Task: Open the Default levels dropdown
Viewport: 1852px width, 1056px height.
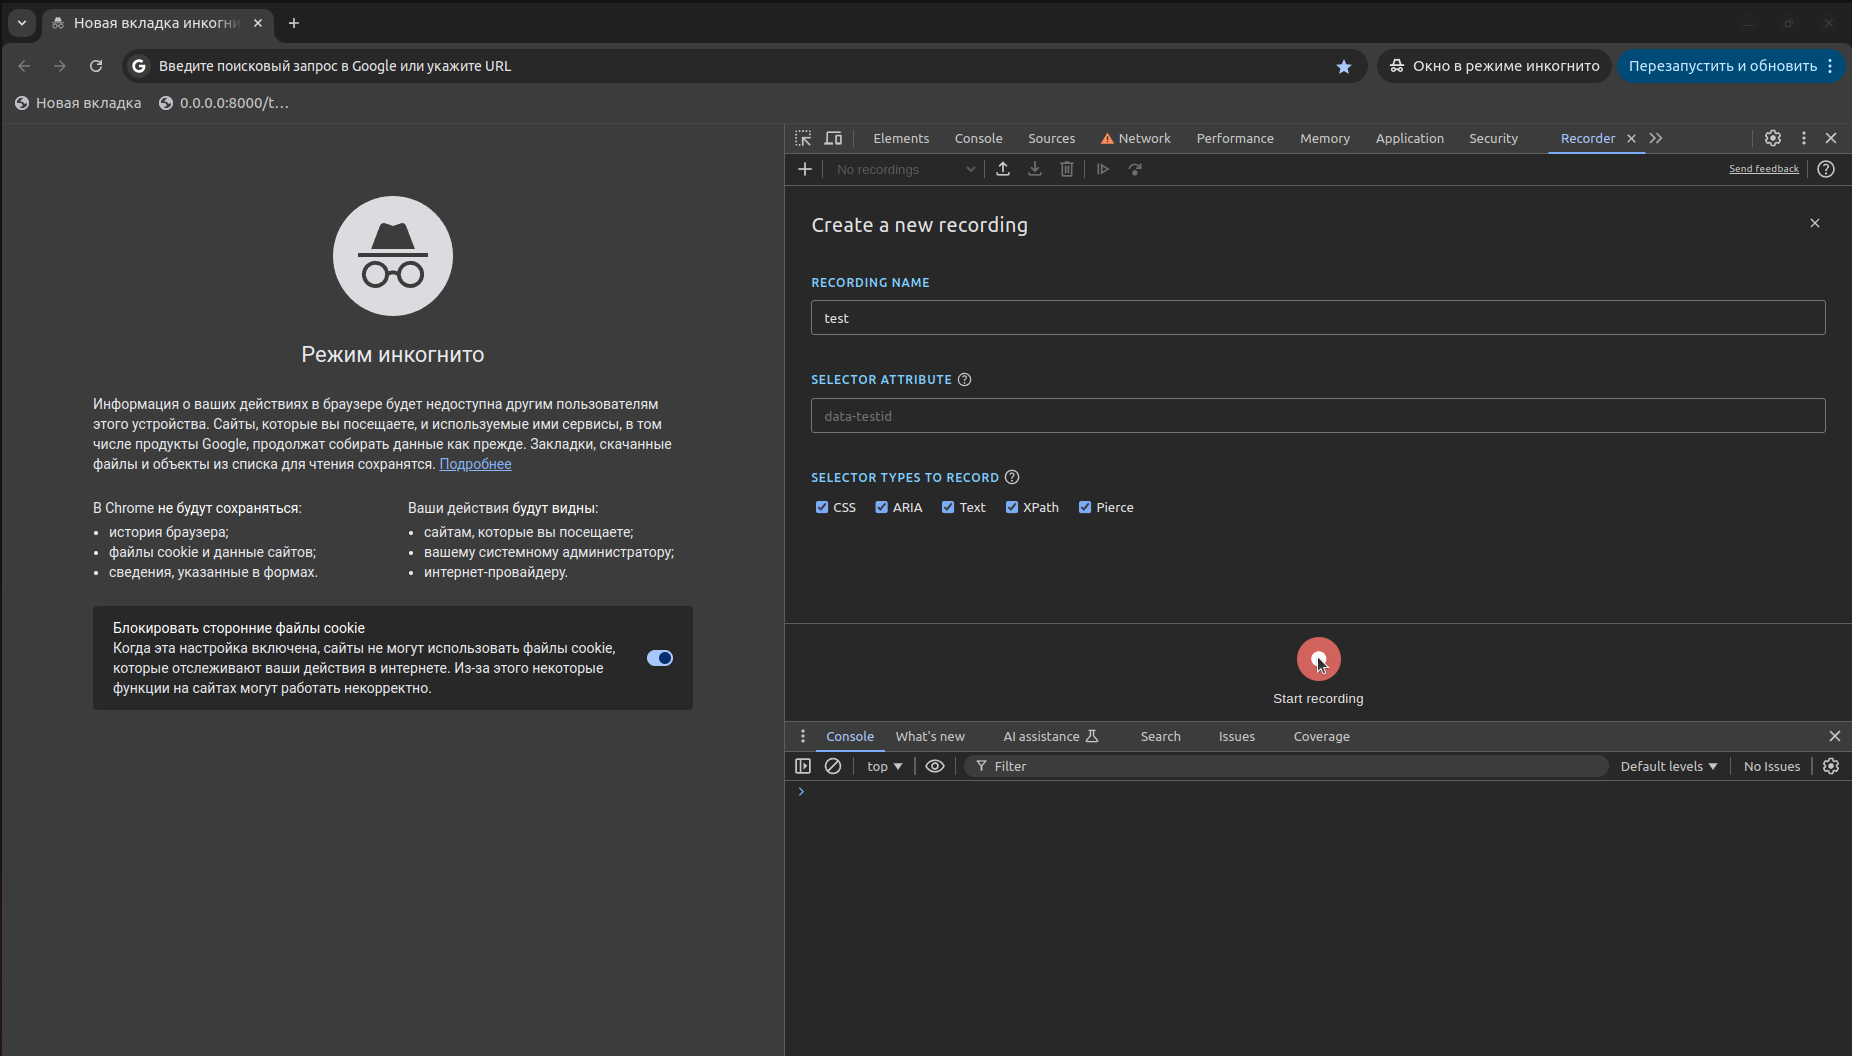Action: pyautogui.click(x=1668, y=766)
